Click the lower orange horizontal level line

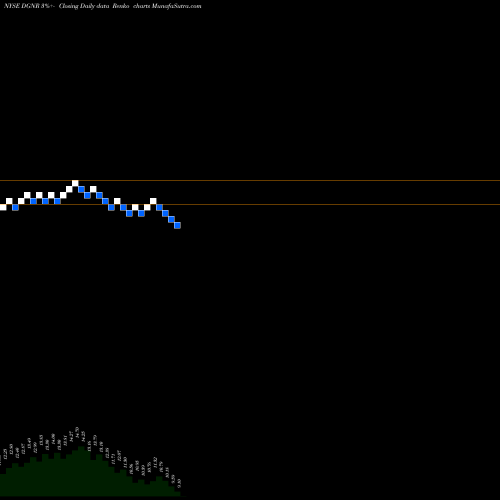(x=250, y=204)
